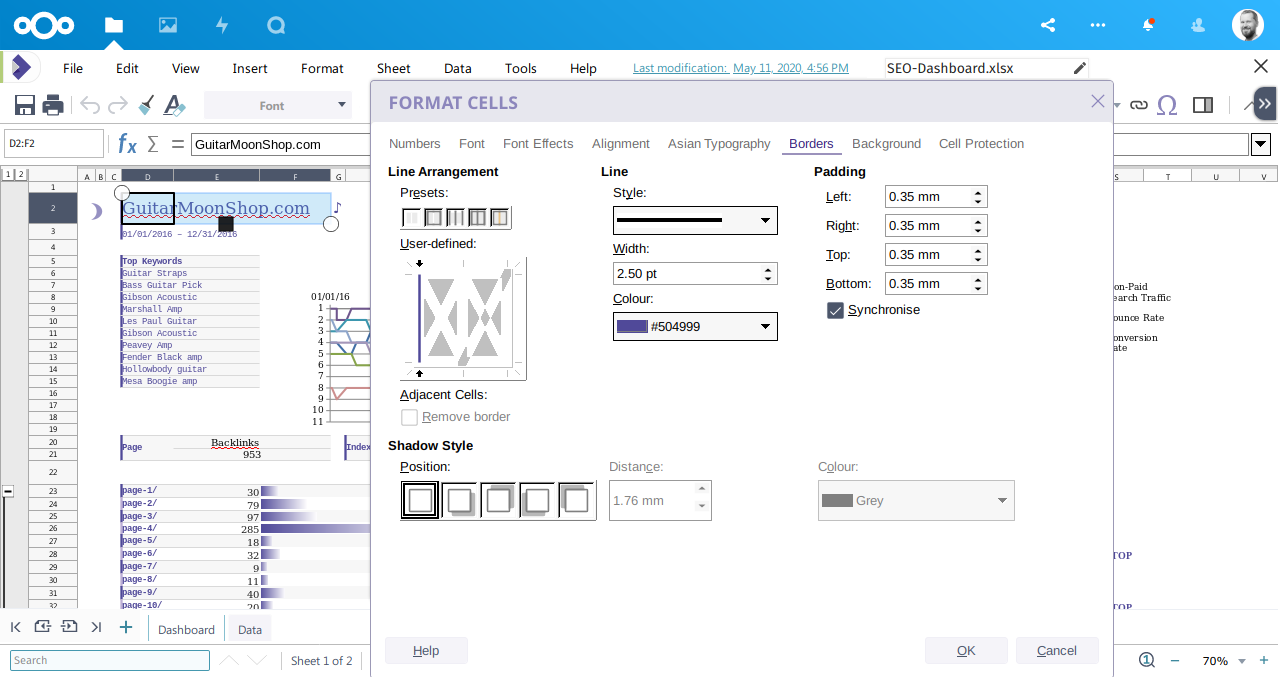
Task: Open line Colour #504999 dropdown
Action: [695, 326]
